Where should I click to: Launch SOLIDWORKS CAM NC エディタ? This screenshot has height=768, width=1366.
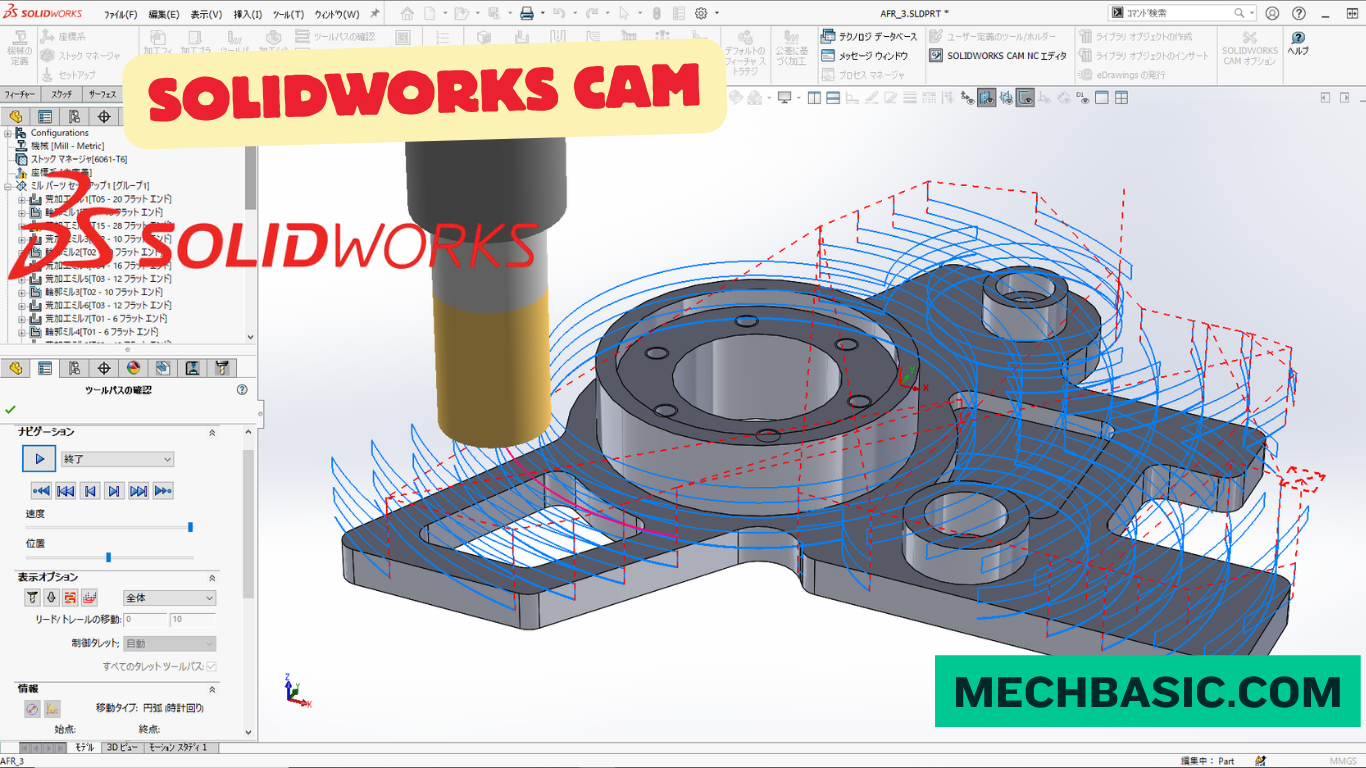click(x=998, y=56)
